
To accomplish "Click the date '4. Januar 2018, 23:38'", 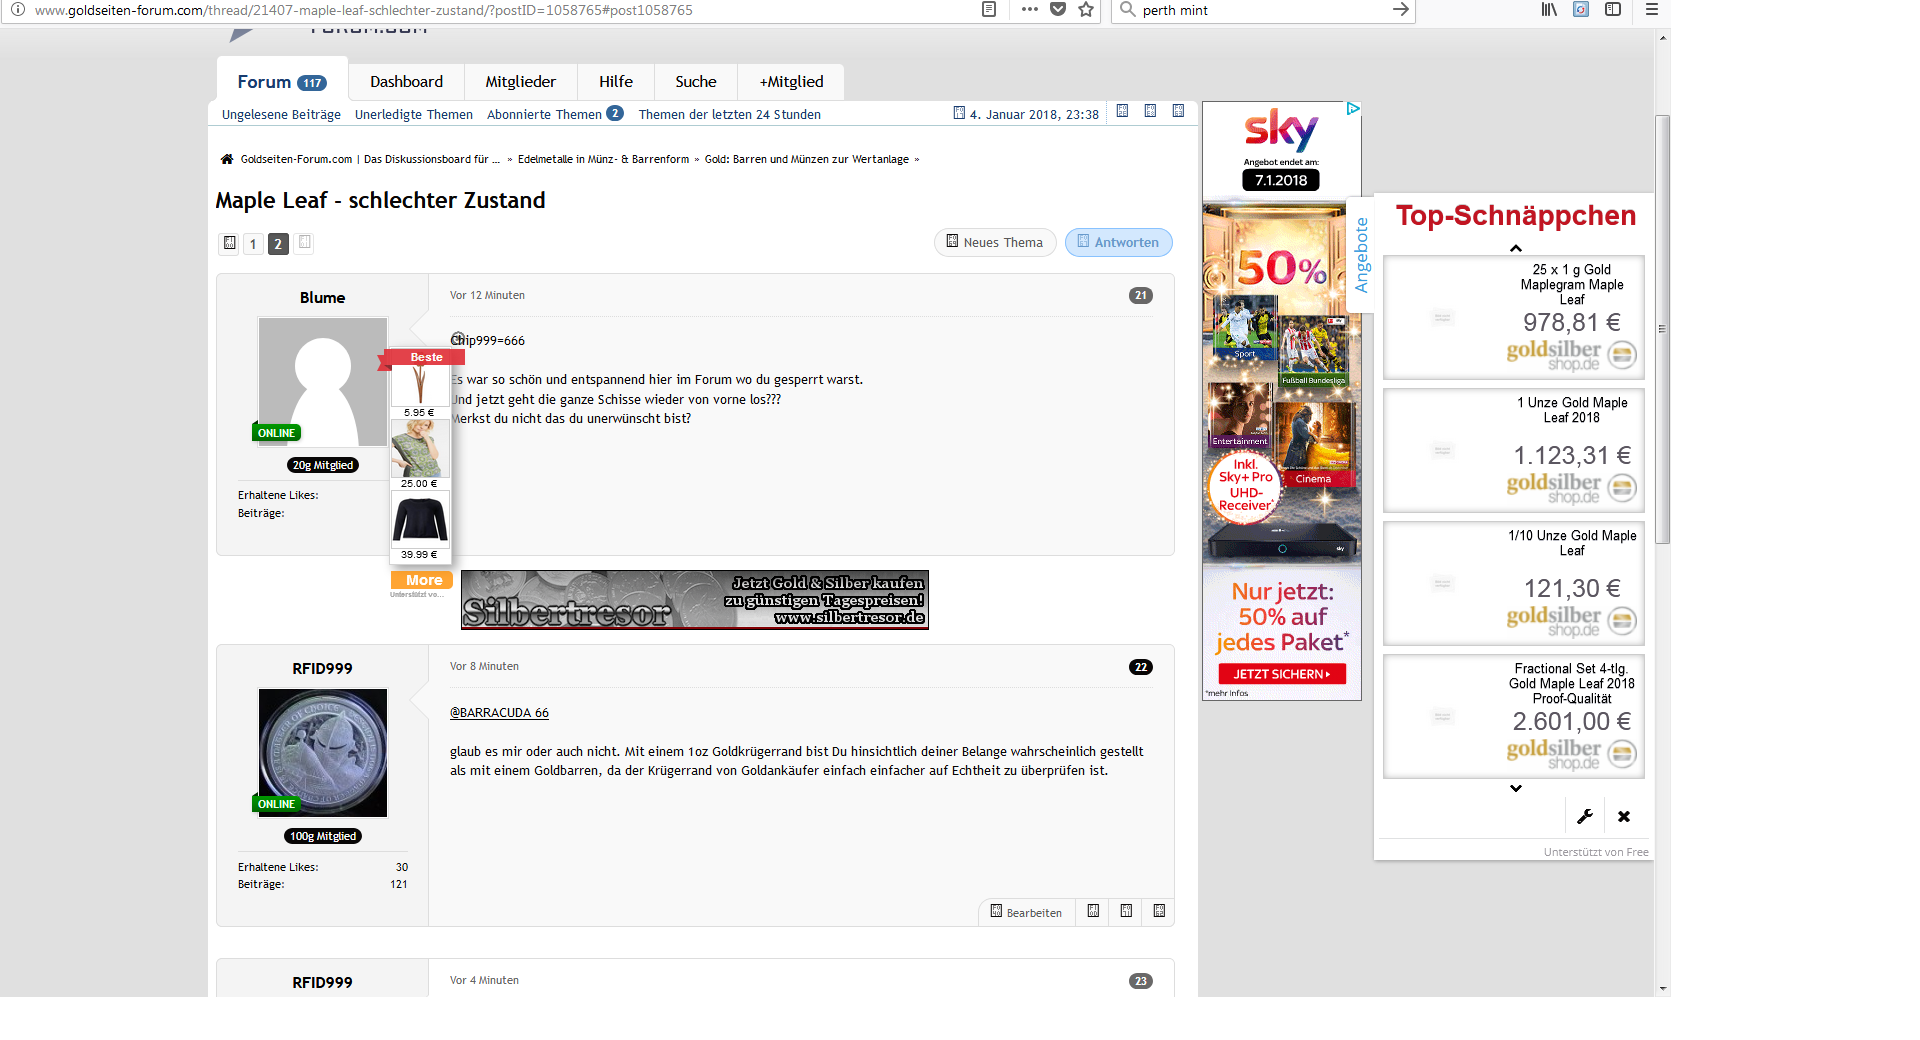I will coord(1034,115).
